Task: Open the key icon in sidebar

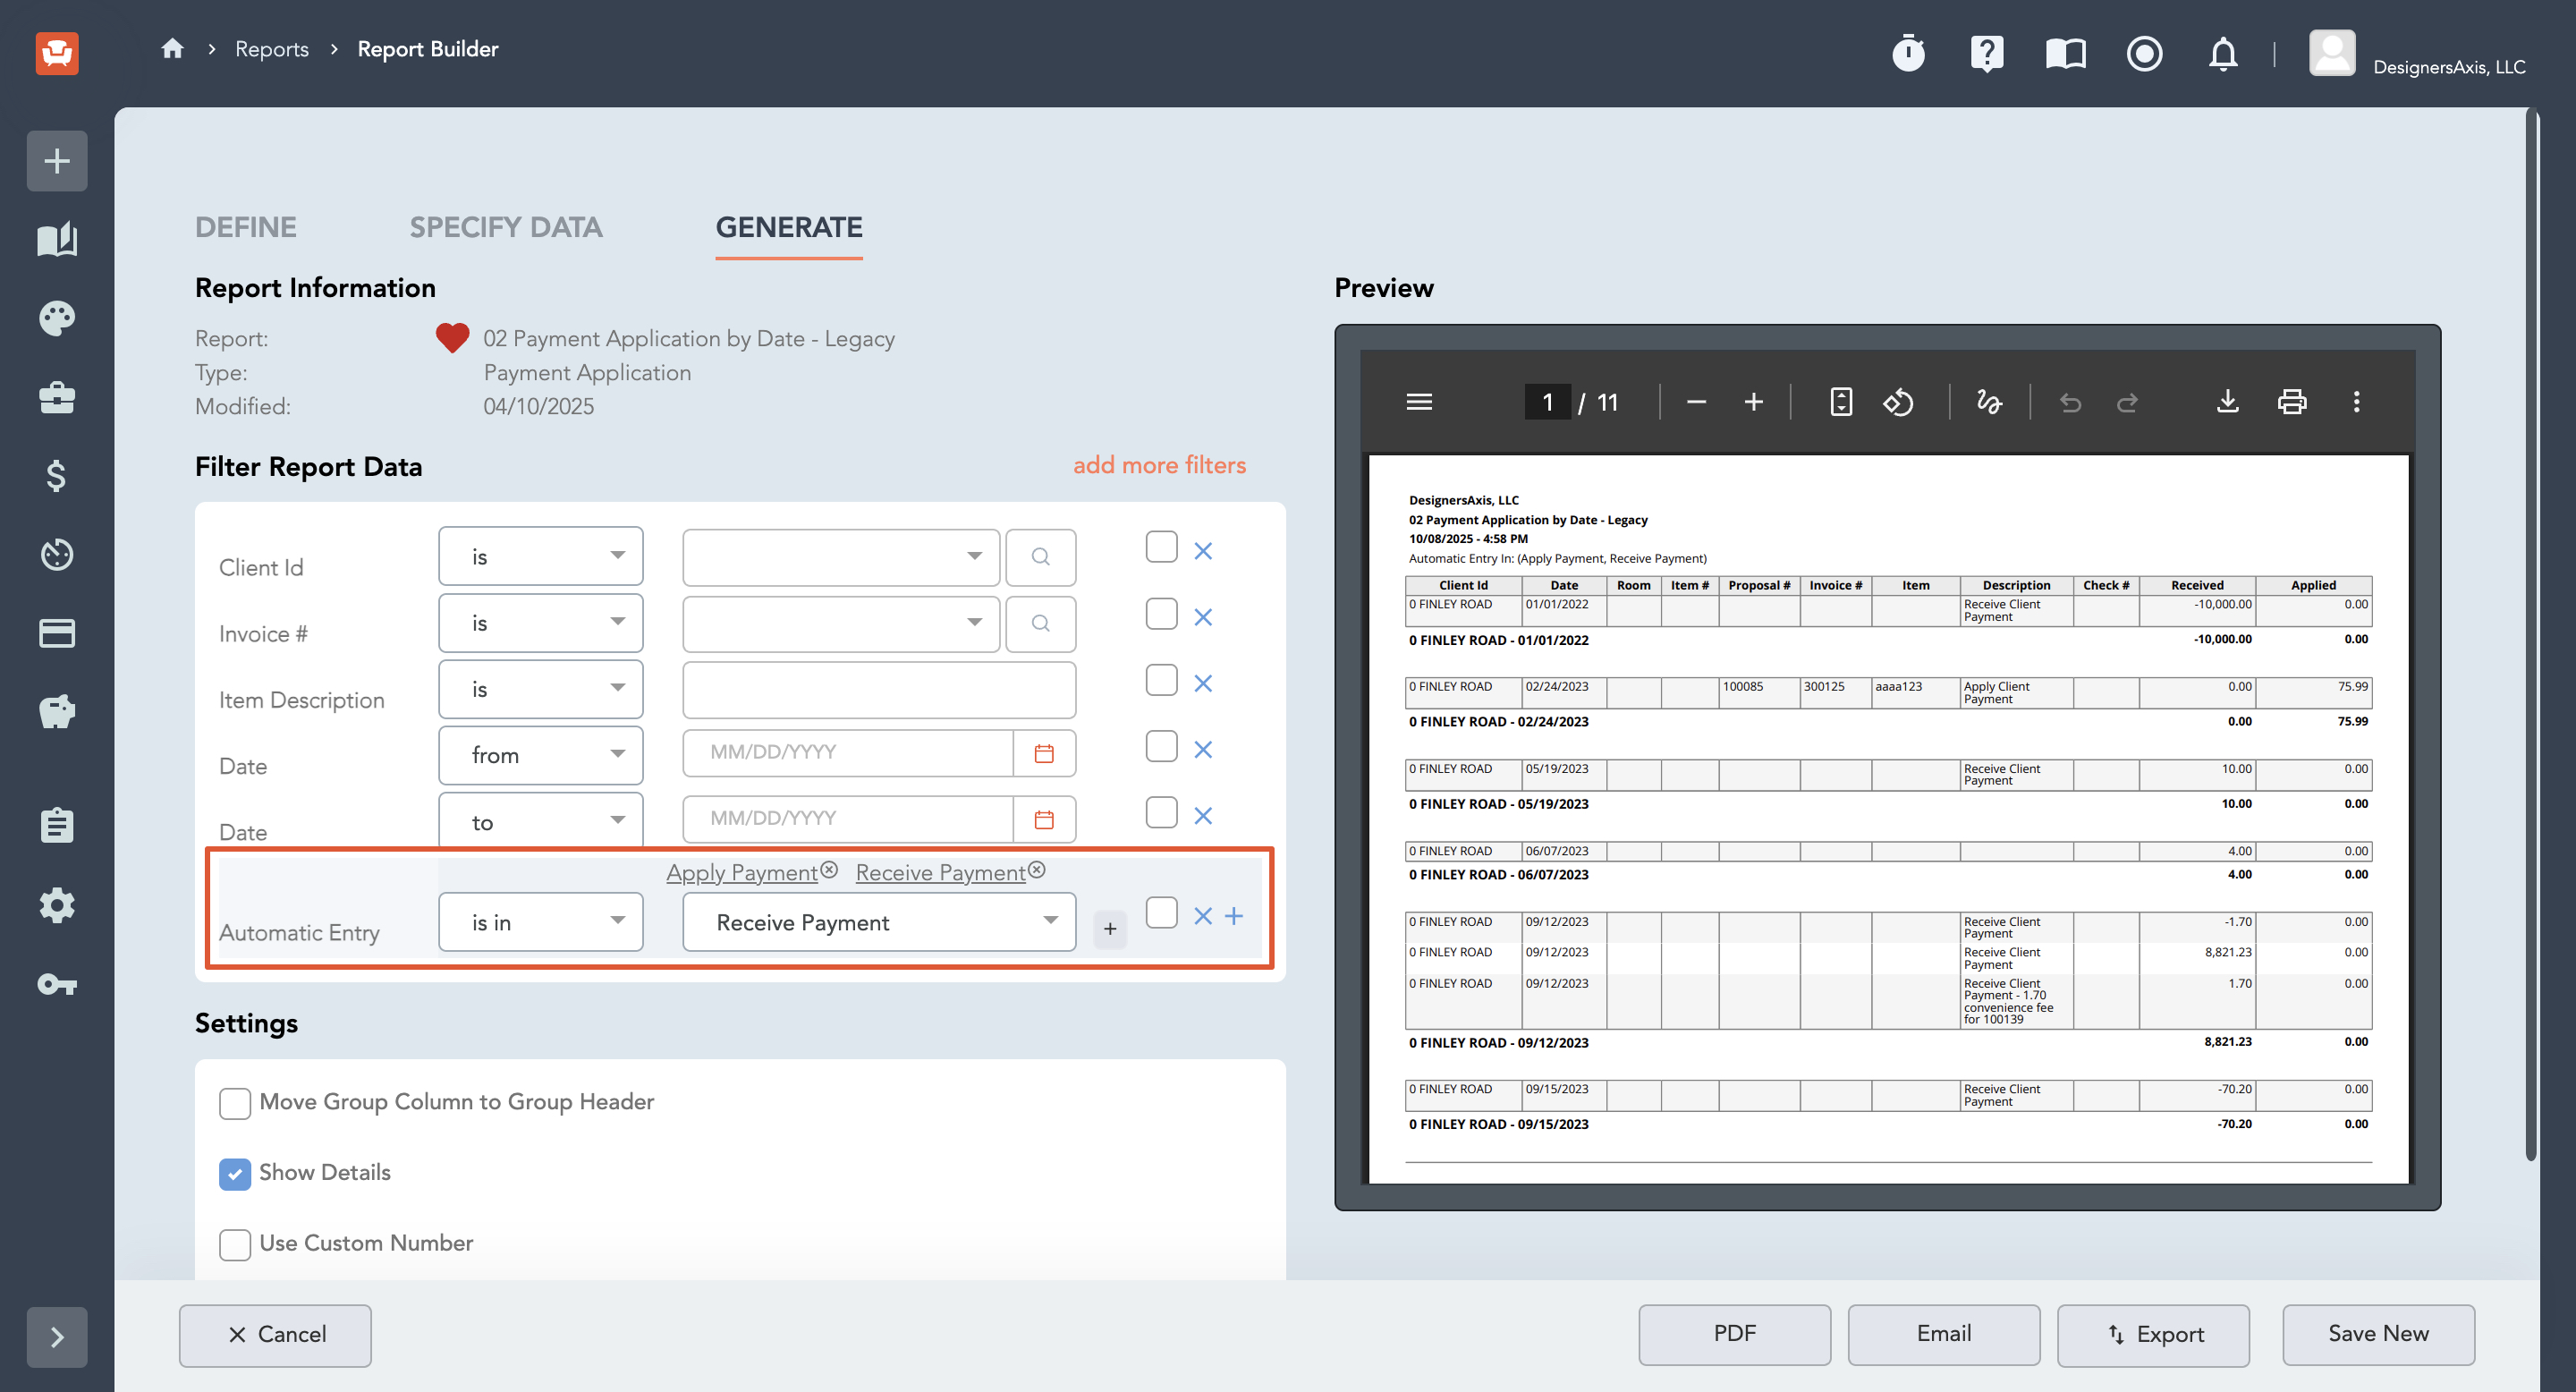Action: [x=57, y=985]
